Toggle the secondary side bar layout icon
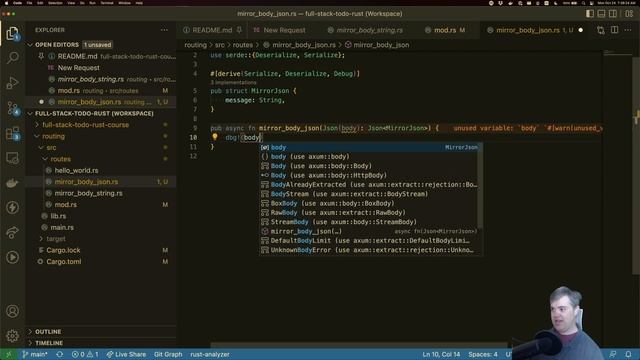 [x=613, y=13]
